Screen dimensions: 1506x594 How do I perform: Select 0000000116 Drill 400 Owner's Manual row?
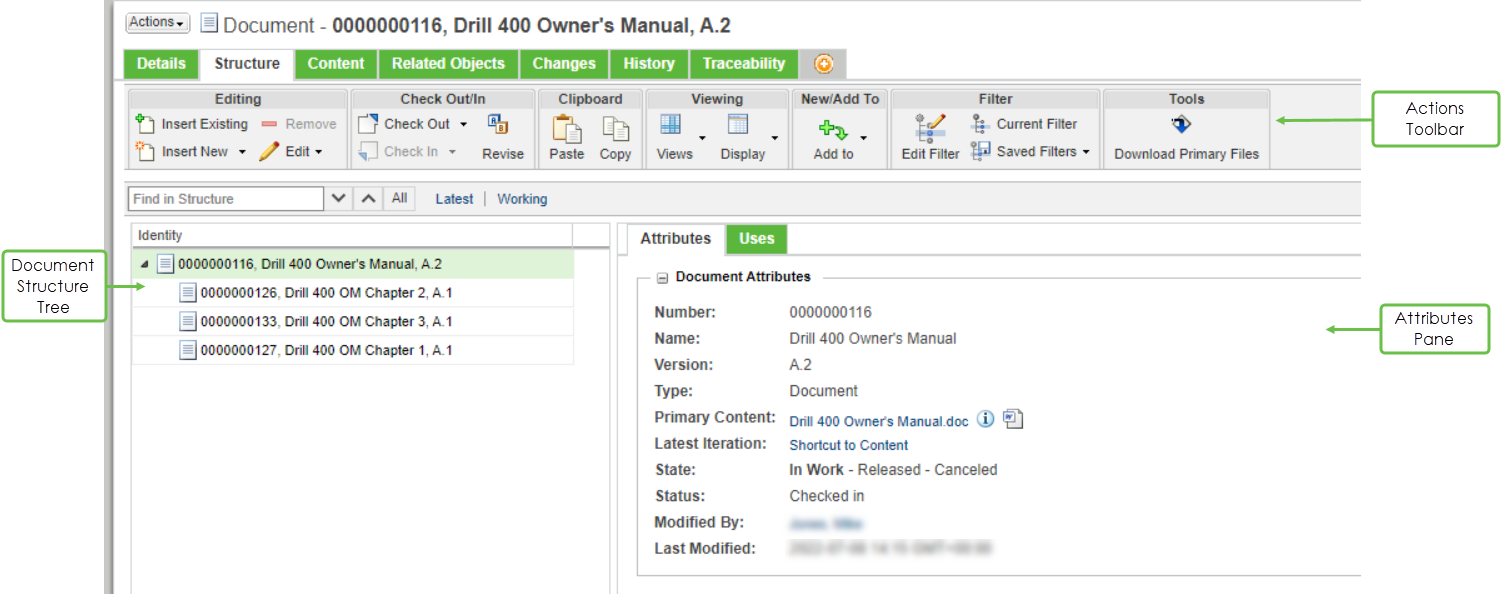353,265
